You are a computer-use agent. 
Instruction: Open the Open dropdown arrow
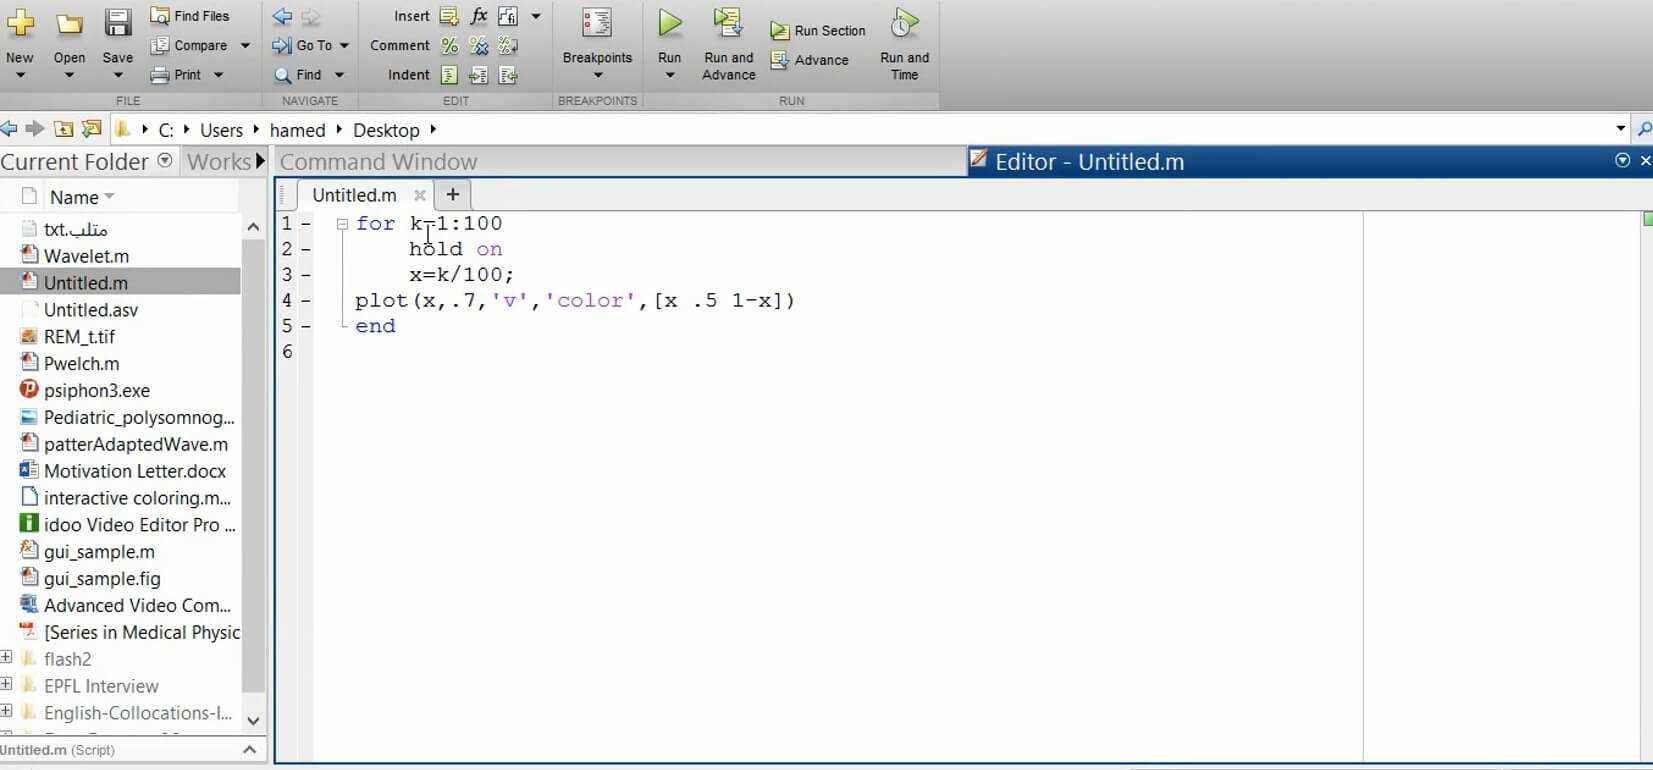[x=69, y=75]
